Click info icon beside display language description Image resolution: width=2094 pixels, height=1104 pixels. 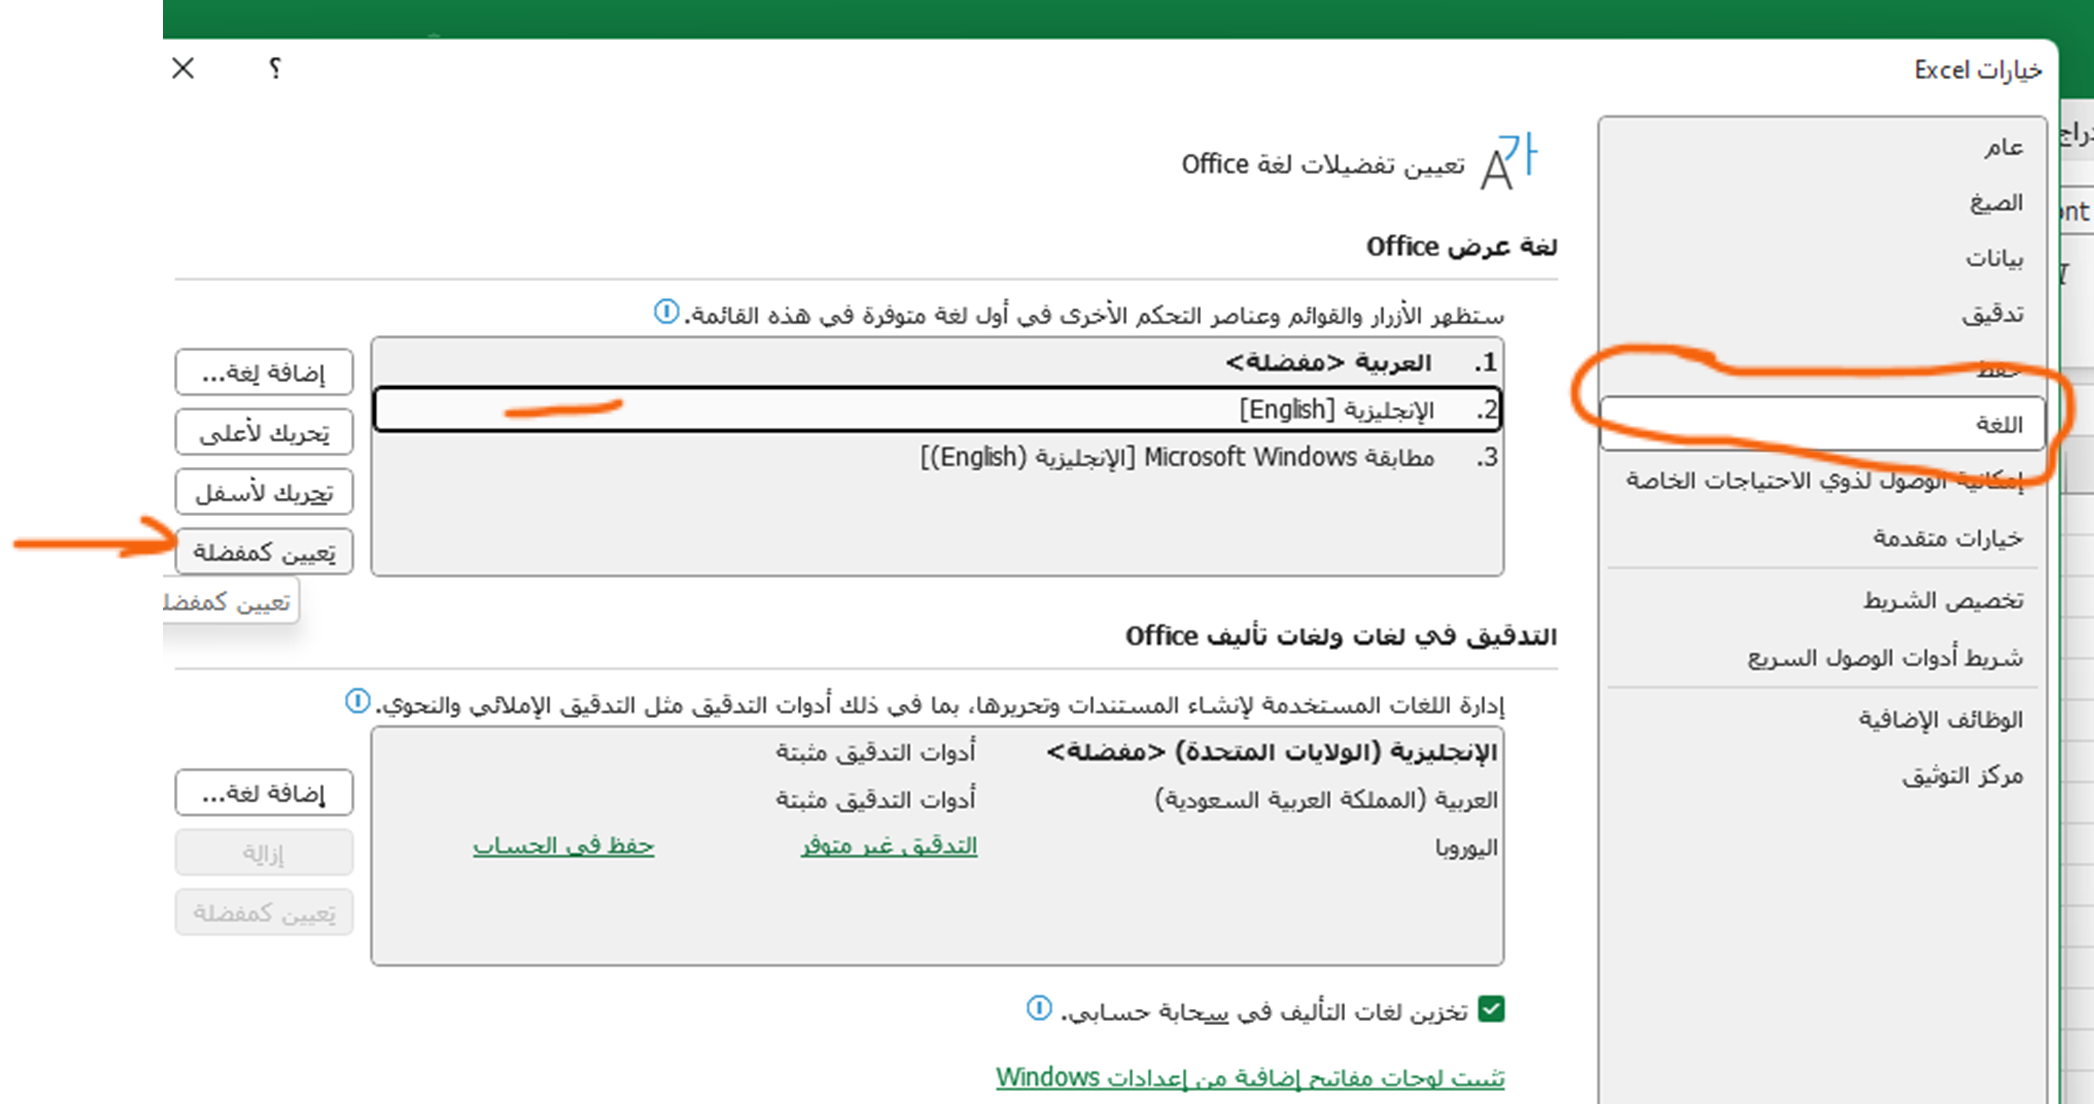pos(666,312)
